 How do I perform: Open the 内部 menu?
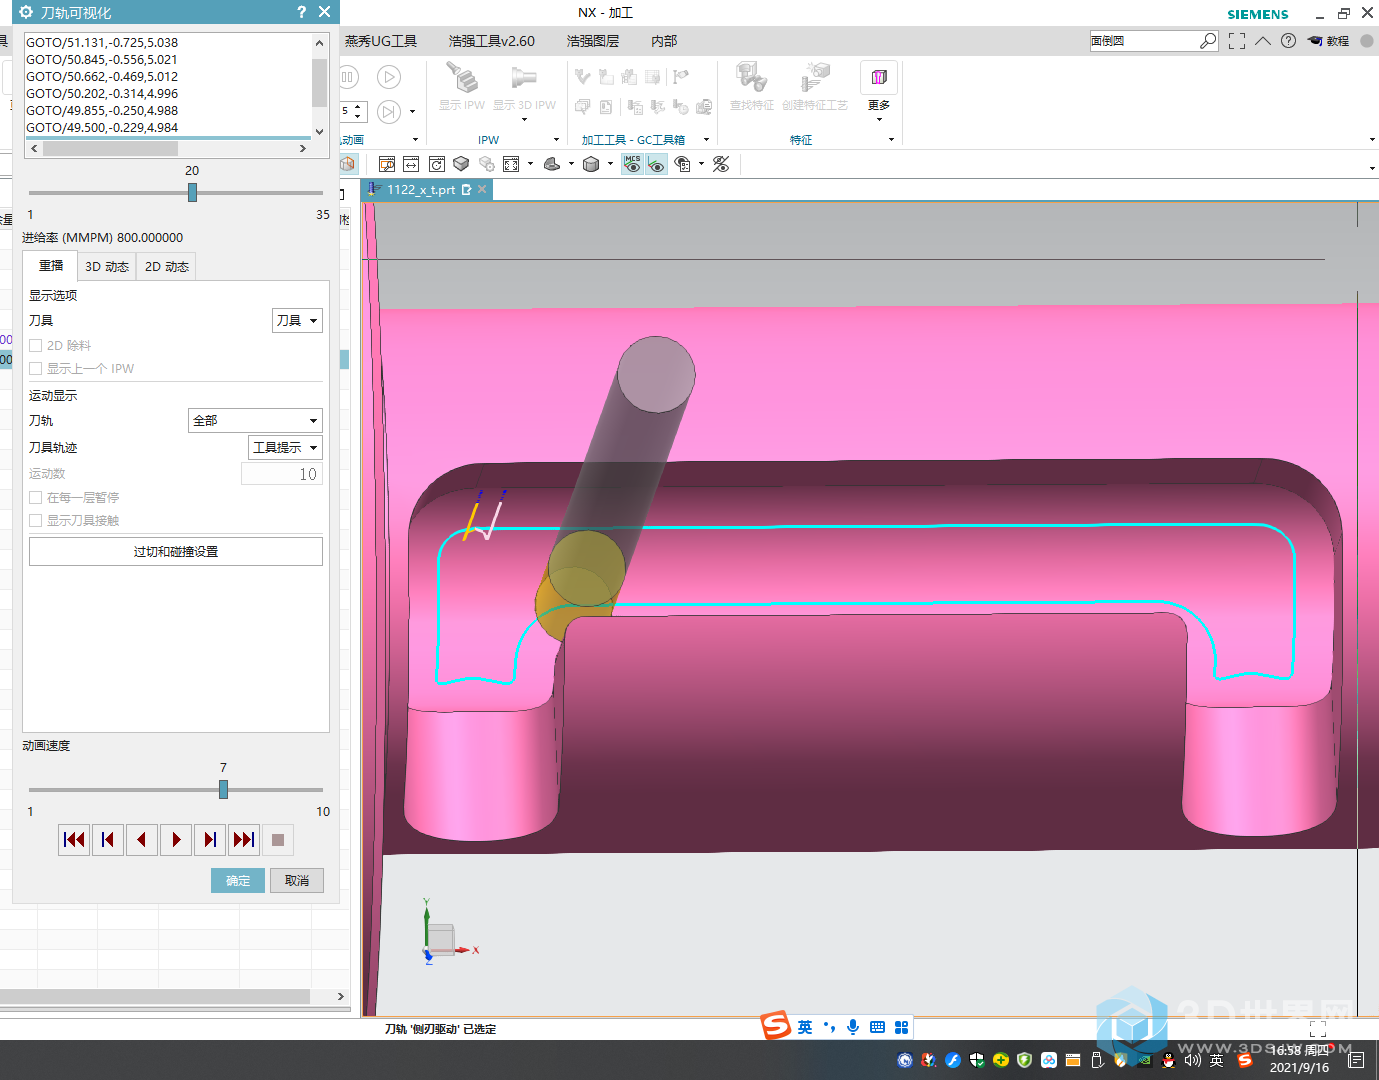pos(664,41)
